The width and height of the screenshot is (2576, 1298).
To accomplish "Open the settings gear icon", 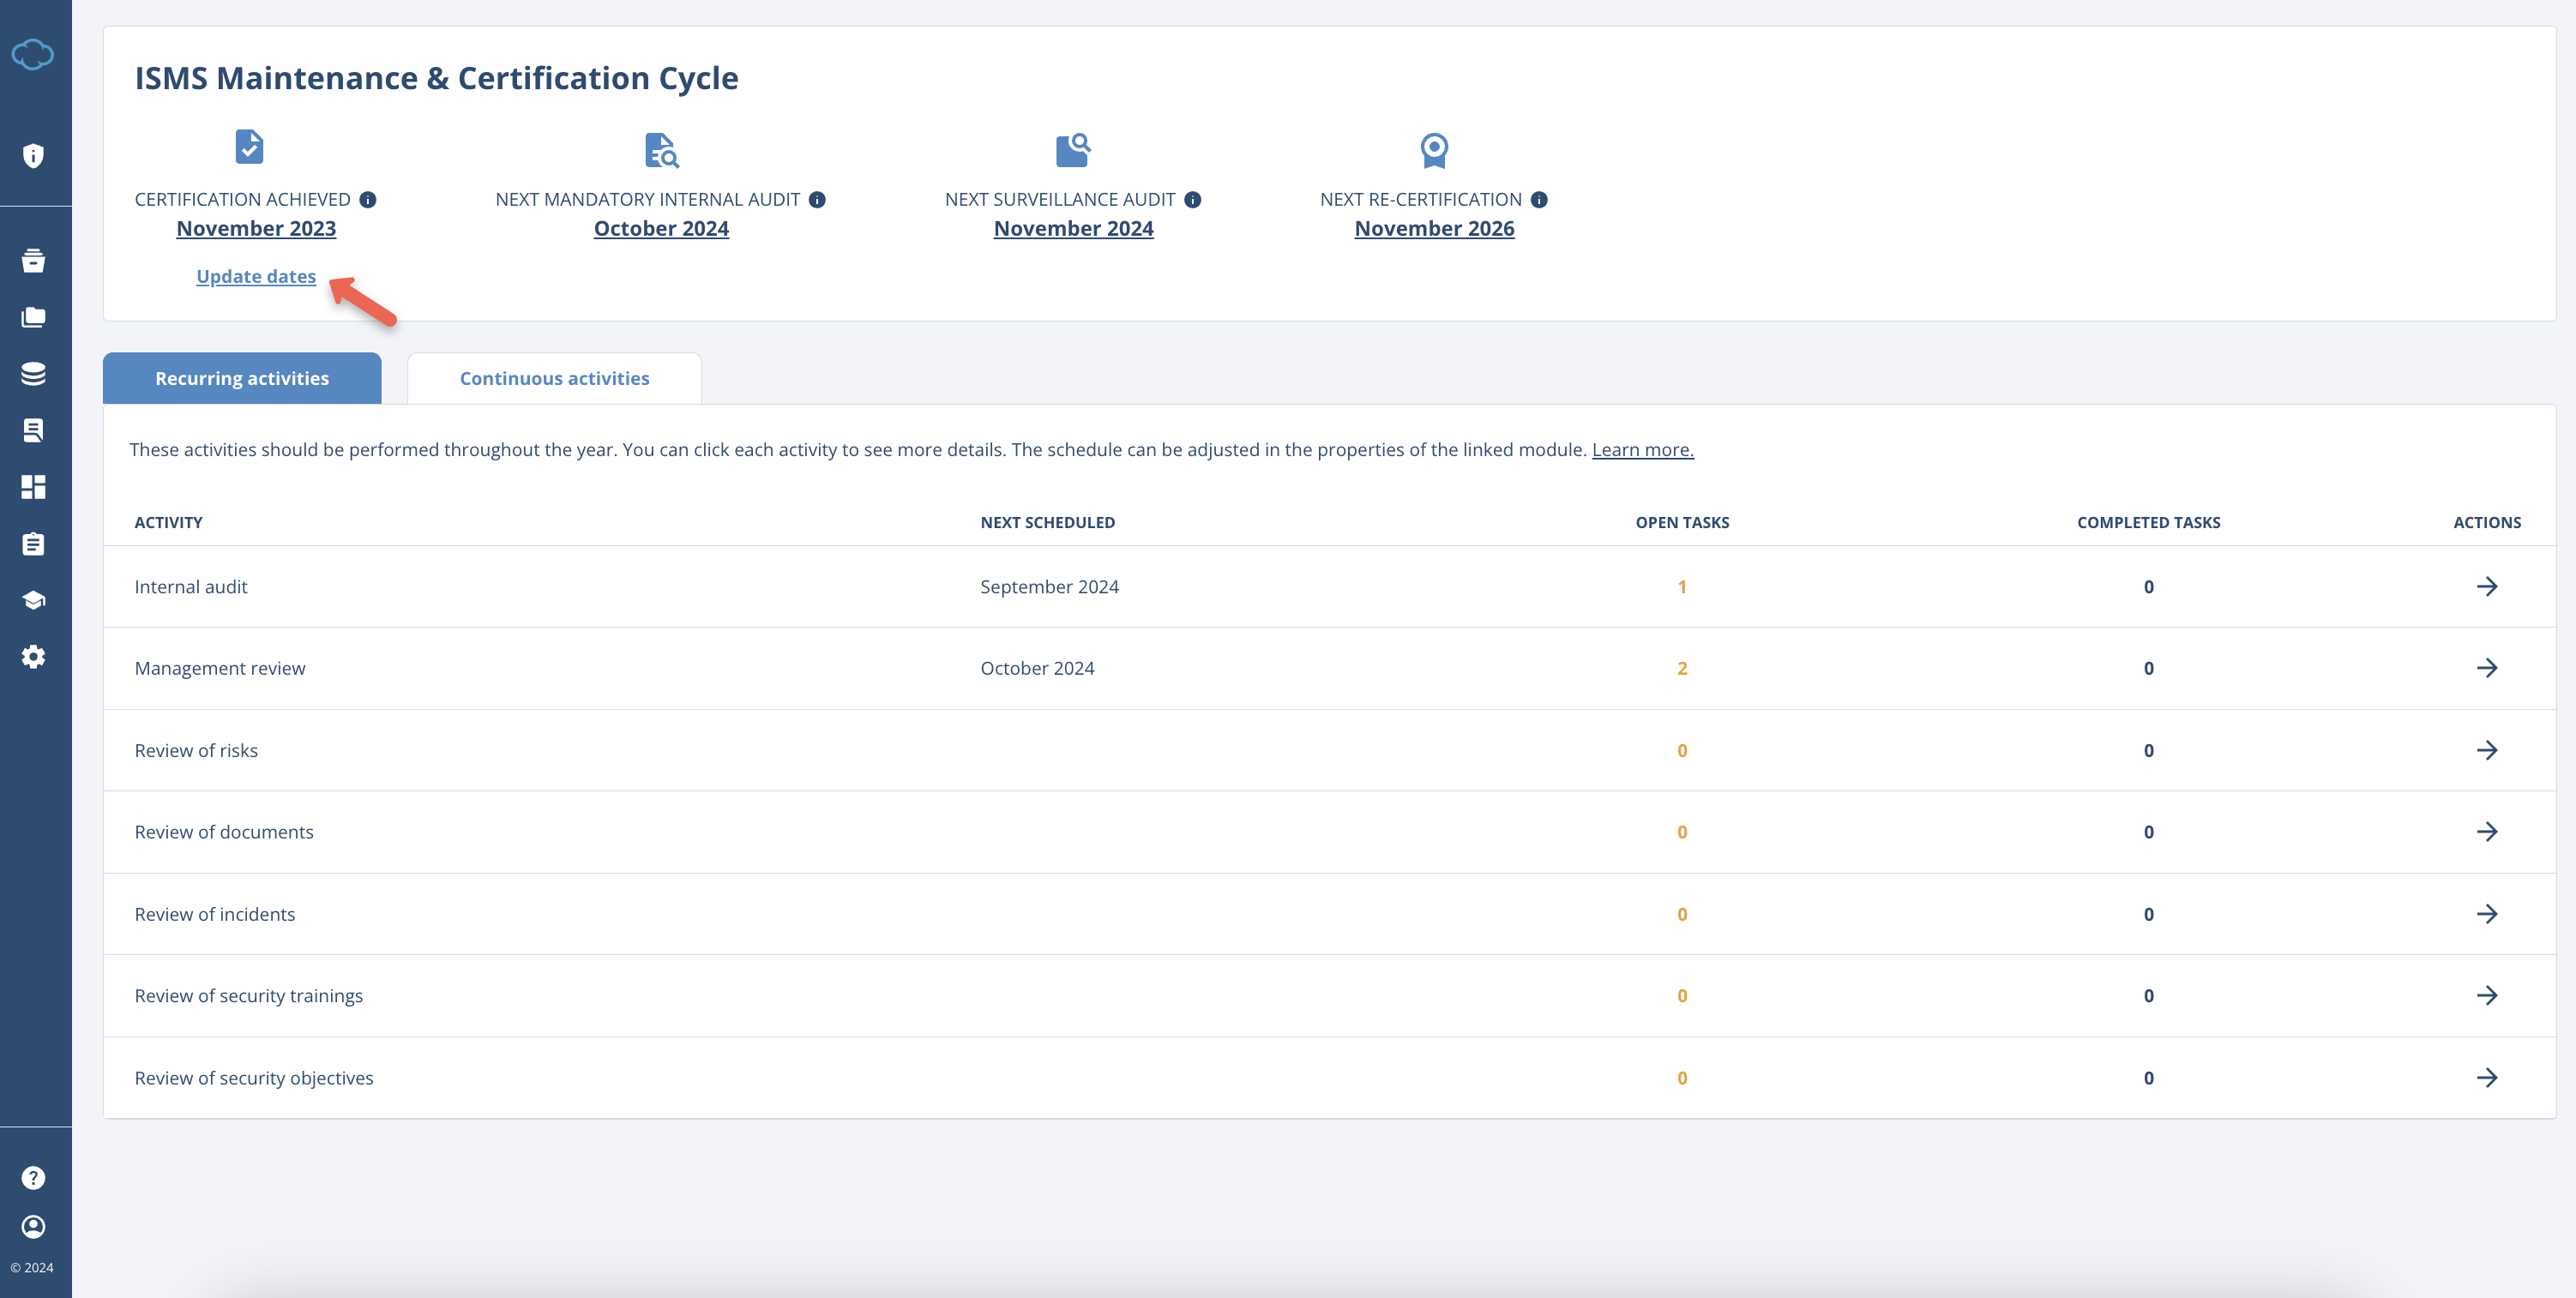I will [x=34, y=656].
